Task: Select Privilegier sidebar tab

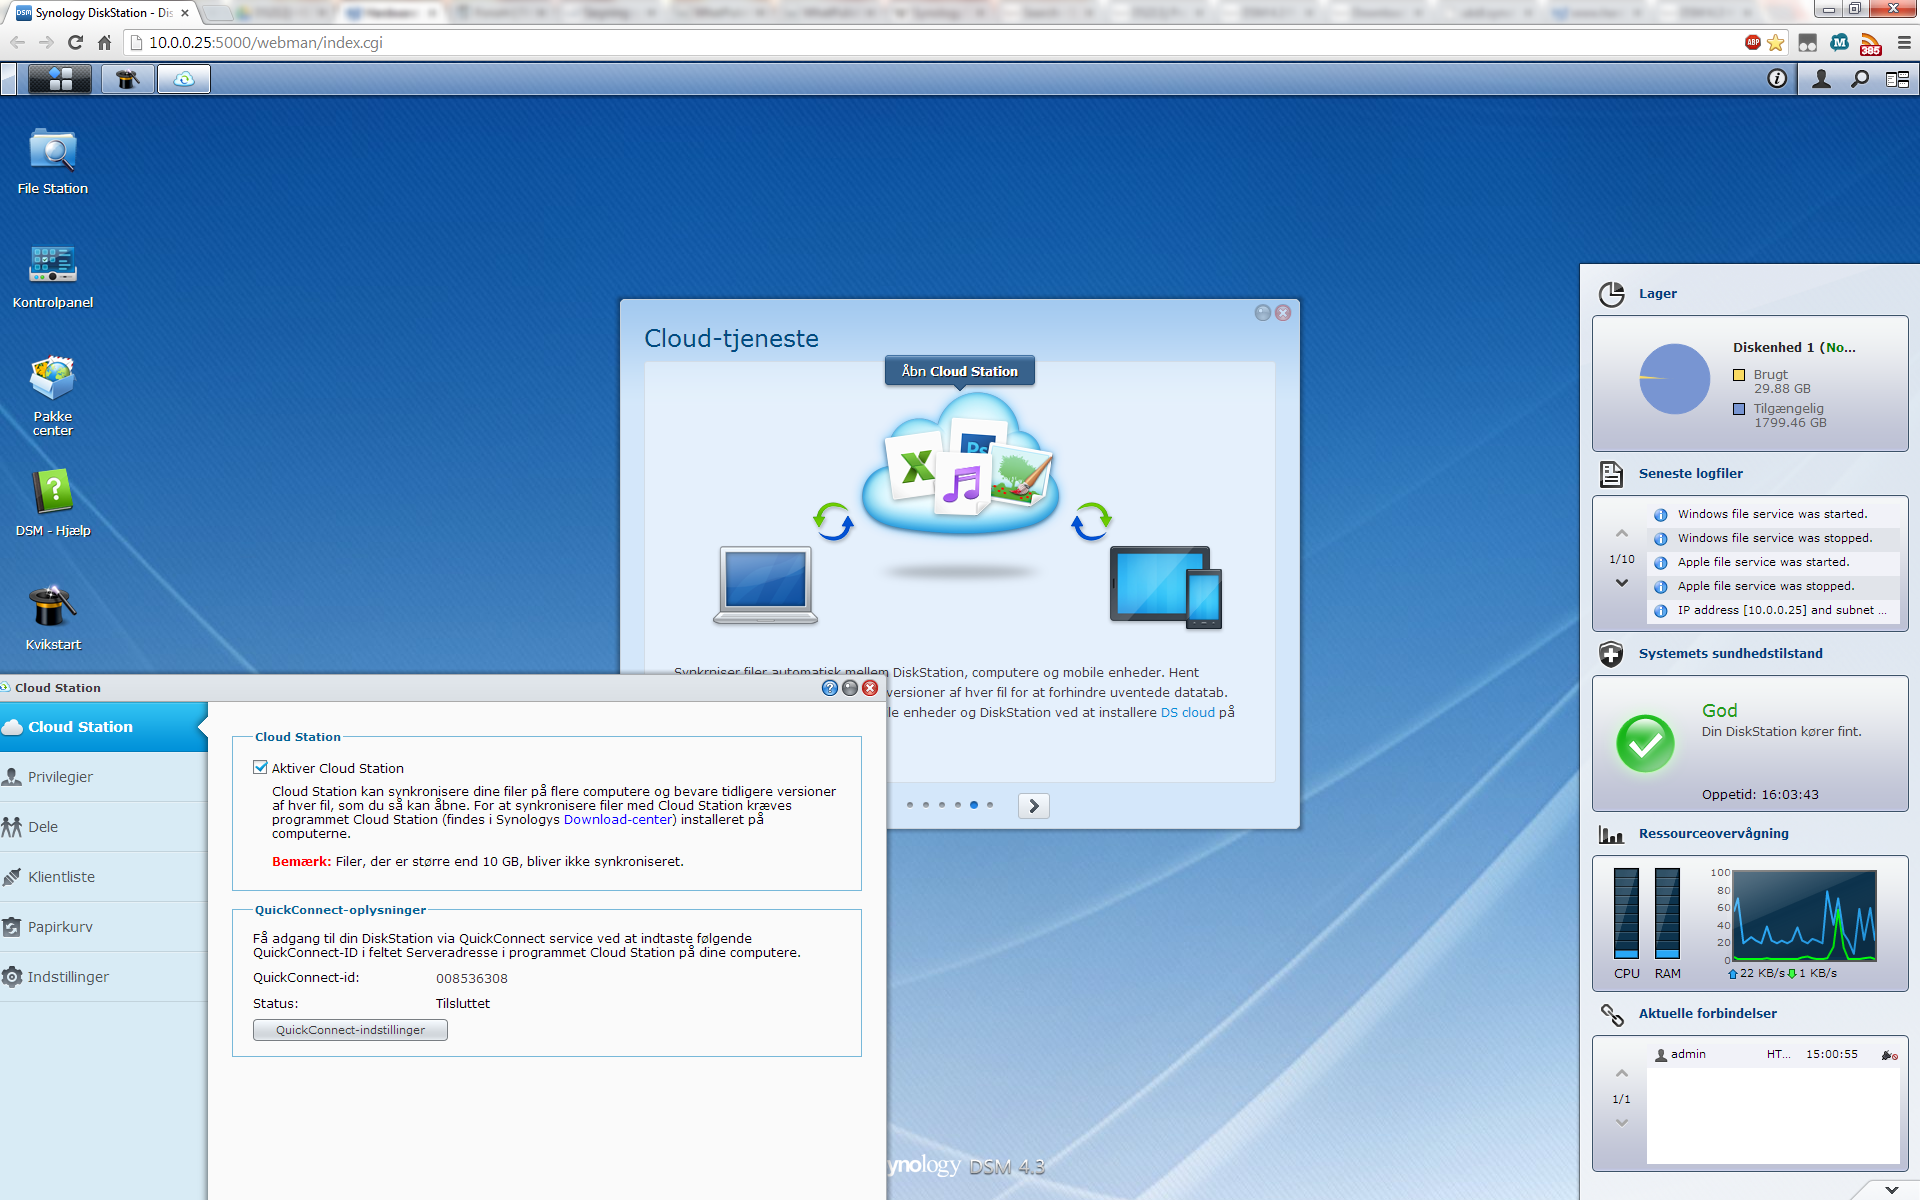Action: pos(103,777)
